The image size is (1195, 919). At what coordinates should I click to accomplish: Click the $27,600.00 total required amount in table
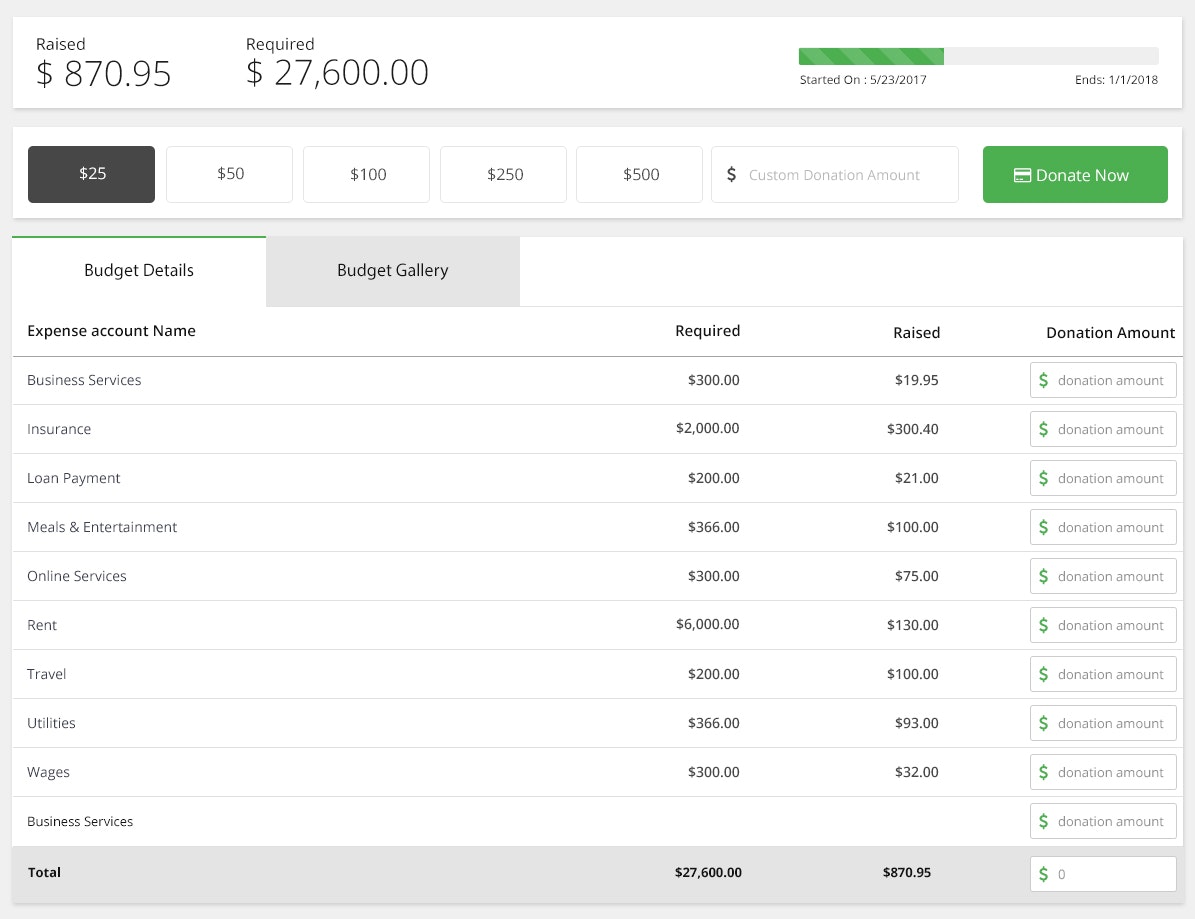[x=708, y=873]
